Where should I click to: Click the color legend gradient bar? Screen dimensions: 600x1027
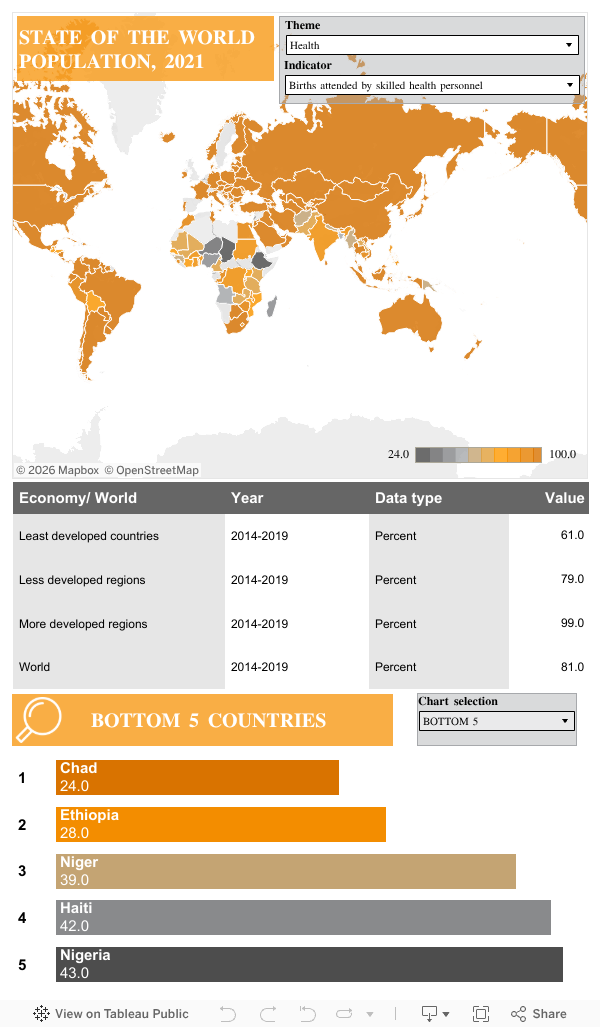tap(478, 455)
